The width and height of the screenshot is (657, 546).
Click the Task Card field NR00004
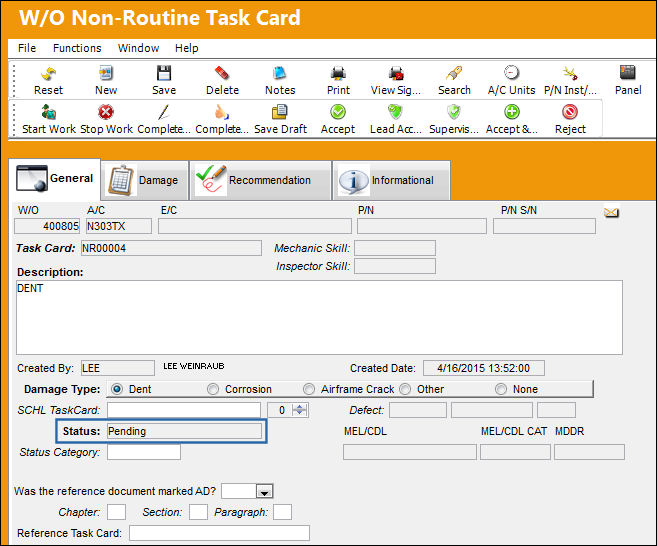click(x=171, y=248)
